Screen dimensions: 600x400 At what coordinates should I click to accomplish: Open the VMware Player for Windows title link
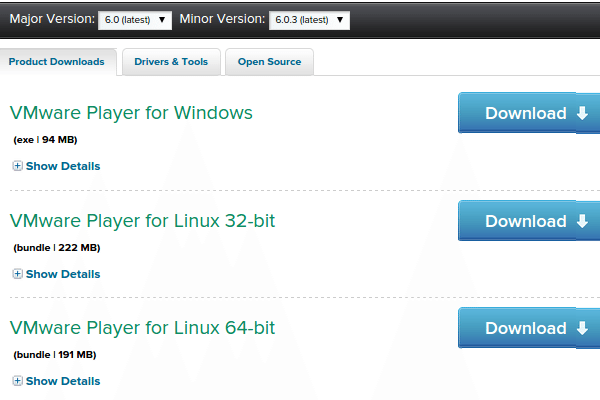pos(131,112)
